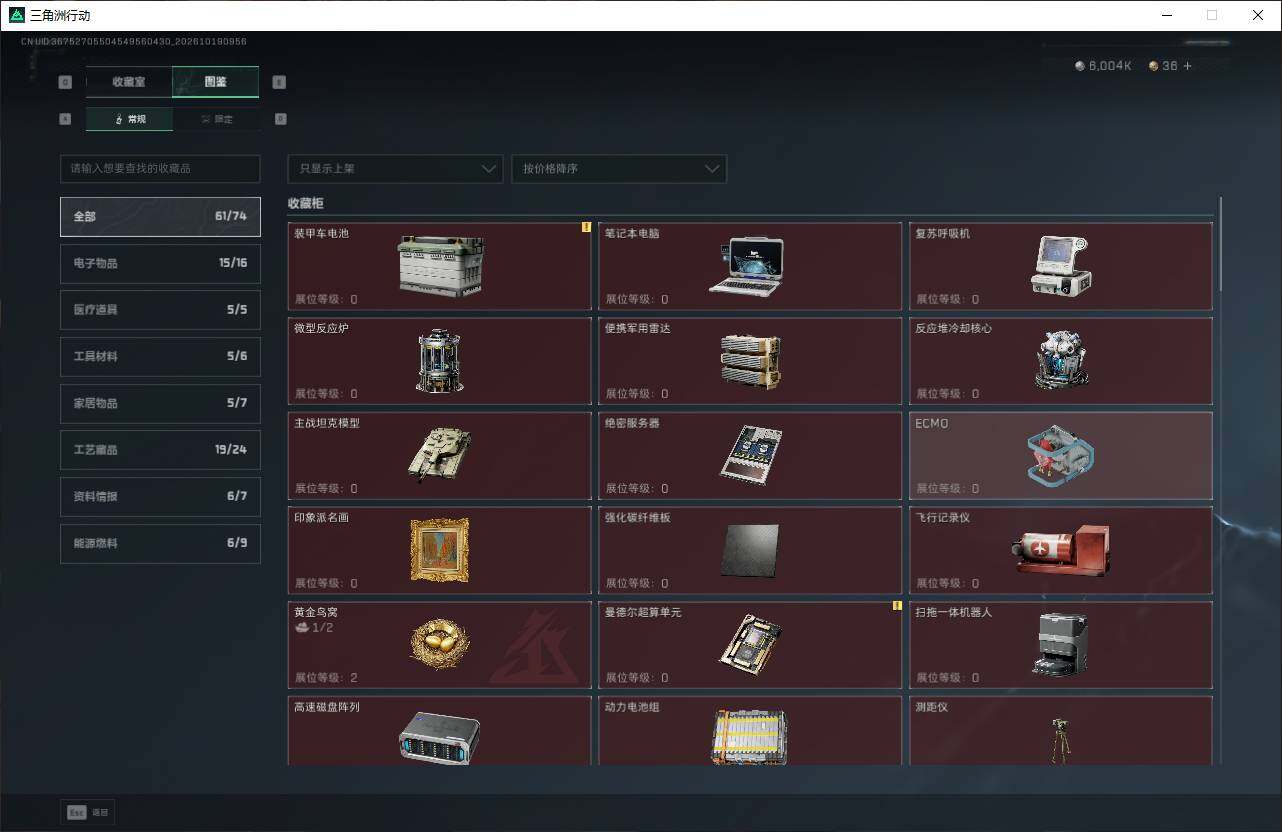Click the 复苏呼吸机 ventilator icon
Image resolution: width=1282 pixels, height=832 pixels.
click(1061, 266)
